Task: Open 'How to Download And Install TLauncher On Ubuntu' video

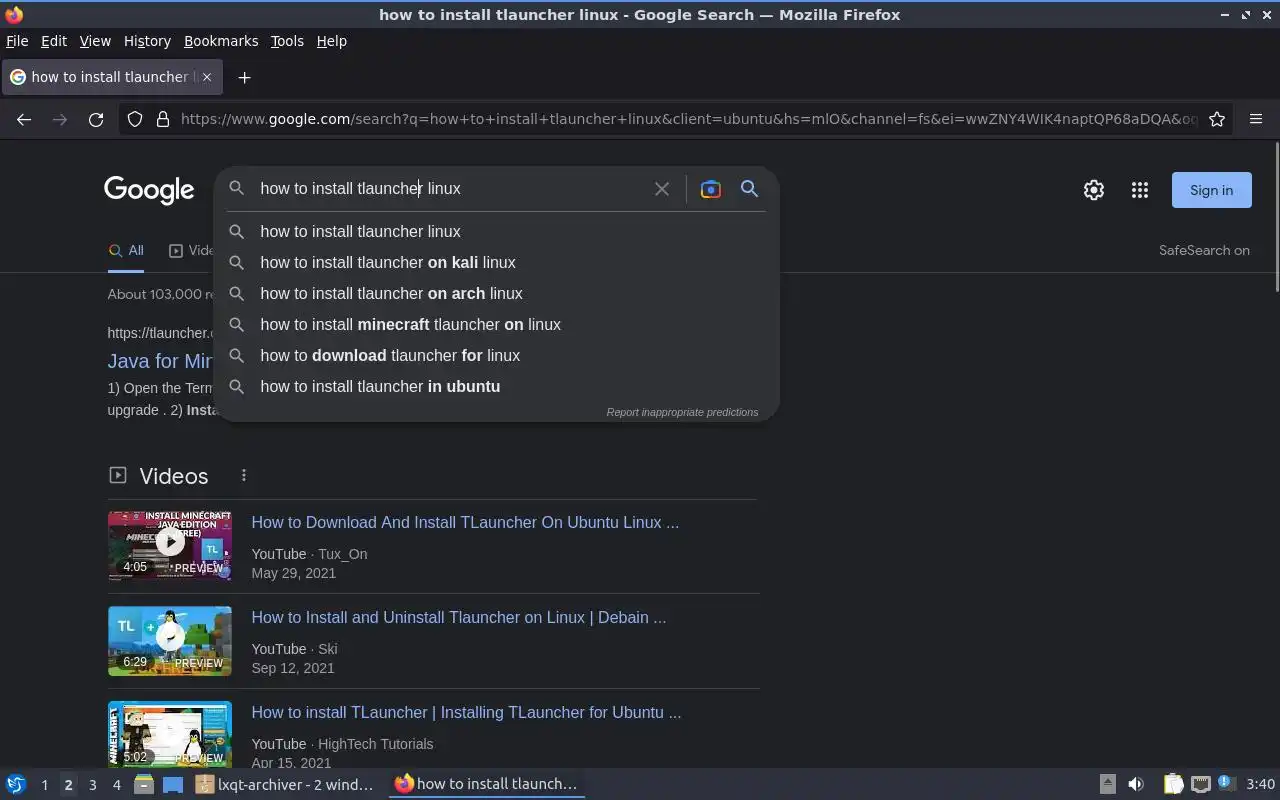Action: [465, 522]
